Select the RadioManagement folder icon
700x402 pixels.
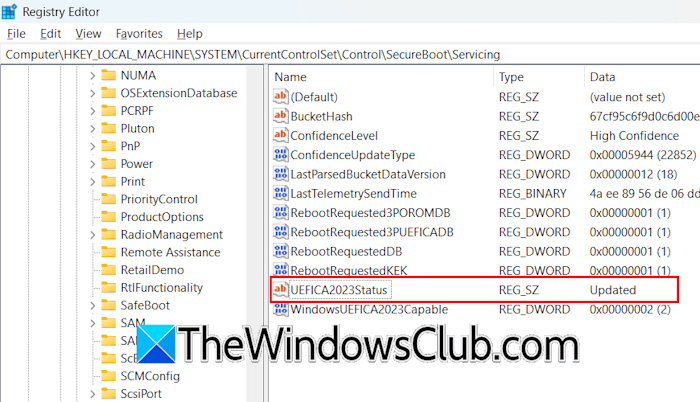108,234
